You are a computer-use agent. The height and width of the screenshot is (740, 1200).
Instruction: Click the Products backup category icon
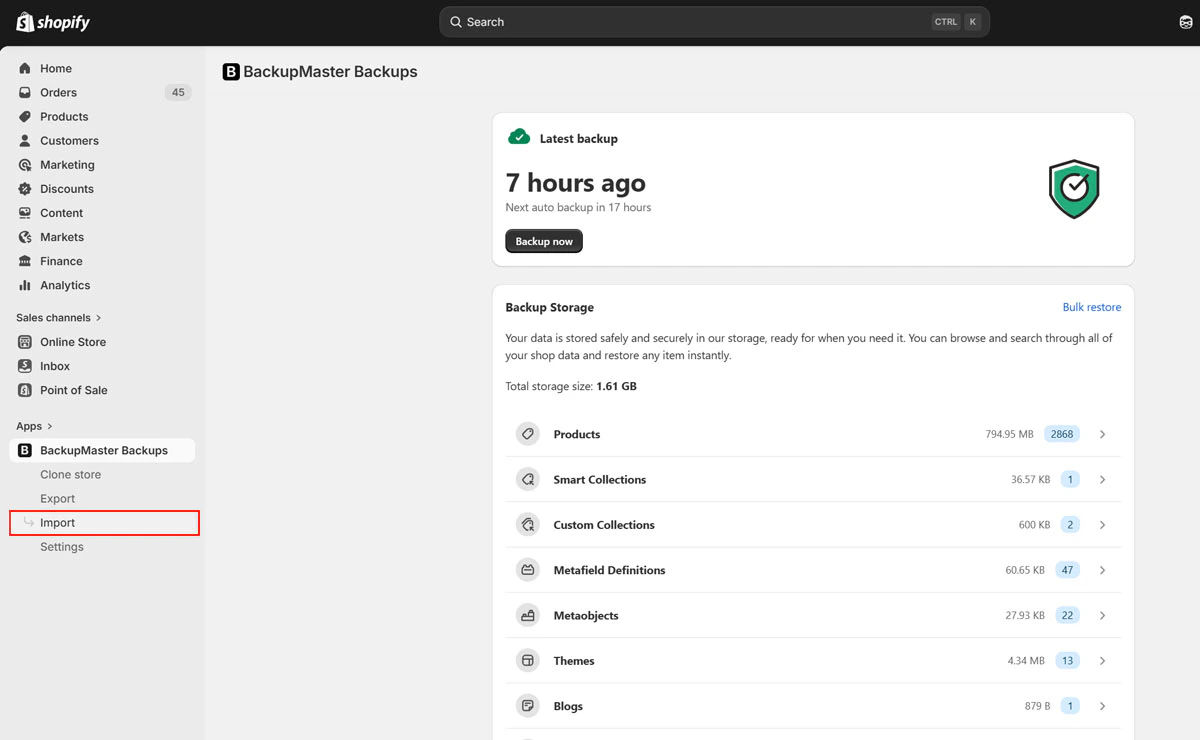tap(527, 434)
